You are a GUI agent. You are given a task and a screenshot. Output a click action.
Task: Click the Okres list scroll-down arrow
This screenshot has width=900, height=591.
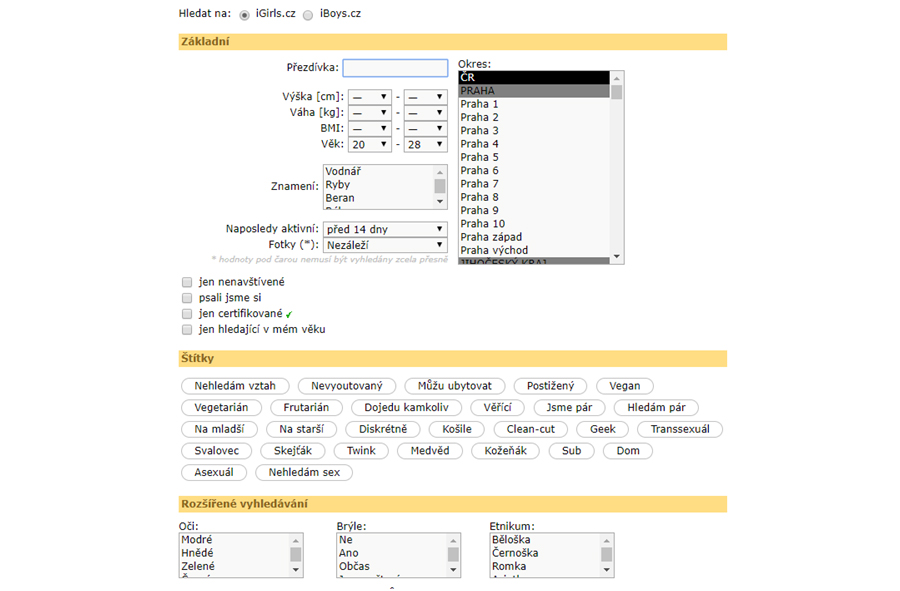click(617, 256)
